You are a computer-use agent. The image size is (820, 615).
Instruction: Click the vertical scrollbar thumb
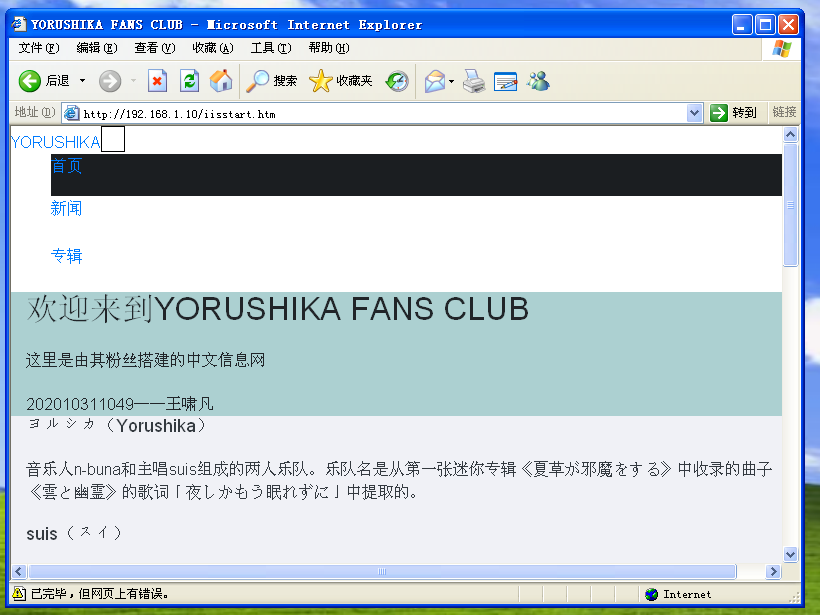click(x=790, y=204)
